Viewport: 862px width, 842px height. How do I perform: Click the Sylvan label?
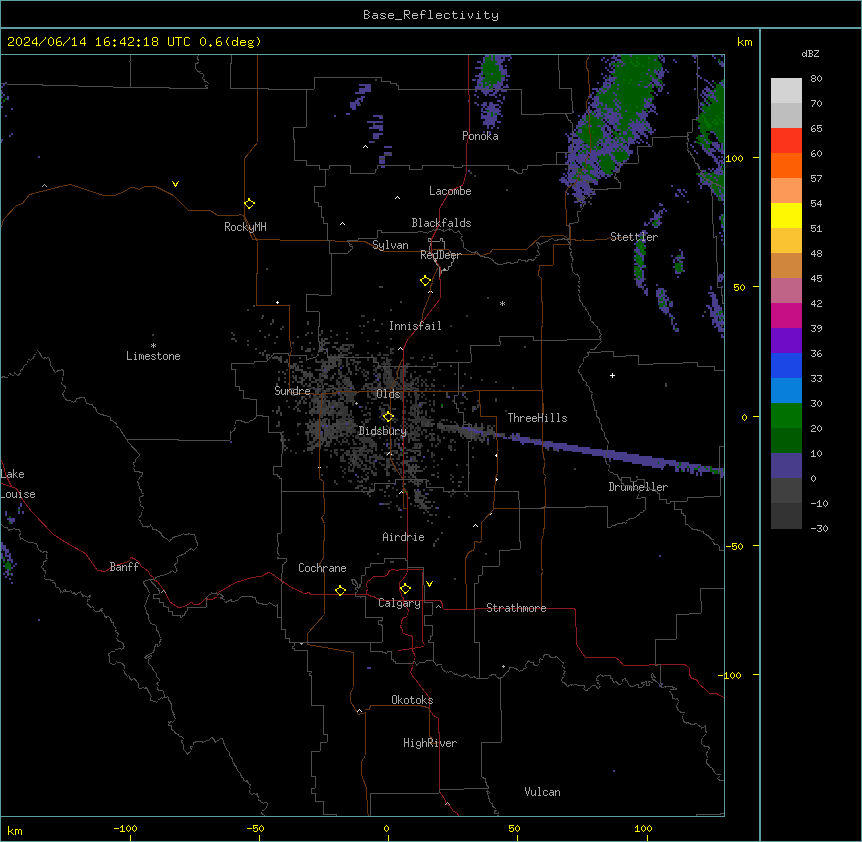click(390, 245)
